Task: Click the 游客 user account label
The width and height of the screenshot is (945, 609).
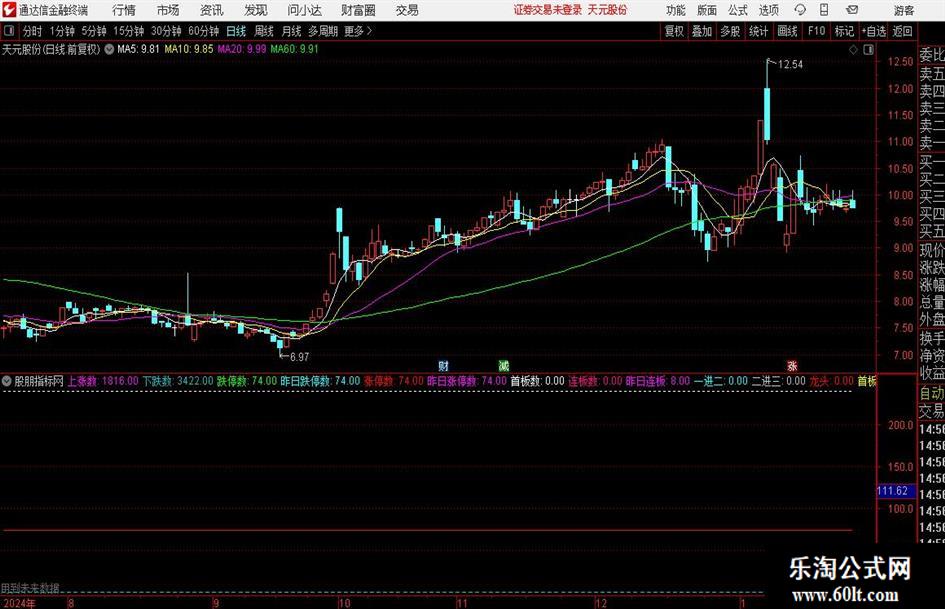Action: (904, 10)
